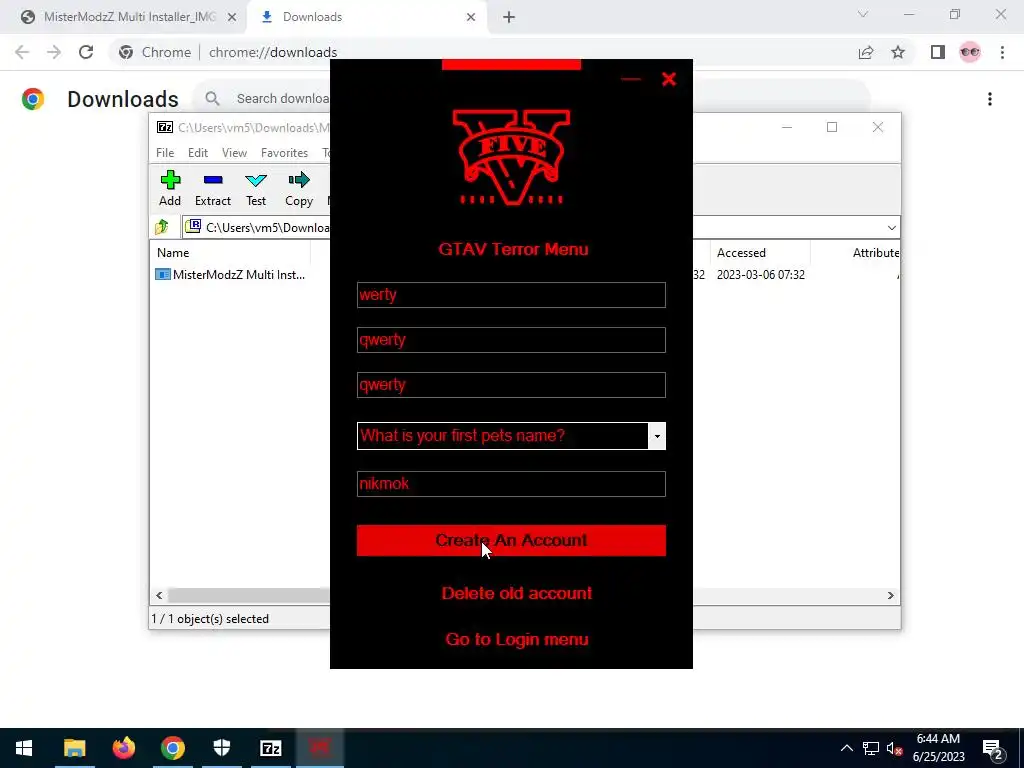Show hidden system tray icons

(x=846, y=748)
